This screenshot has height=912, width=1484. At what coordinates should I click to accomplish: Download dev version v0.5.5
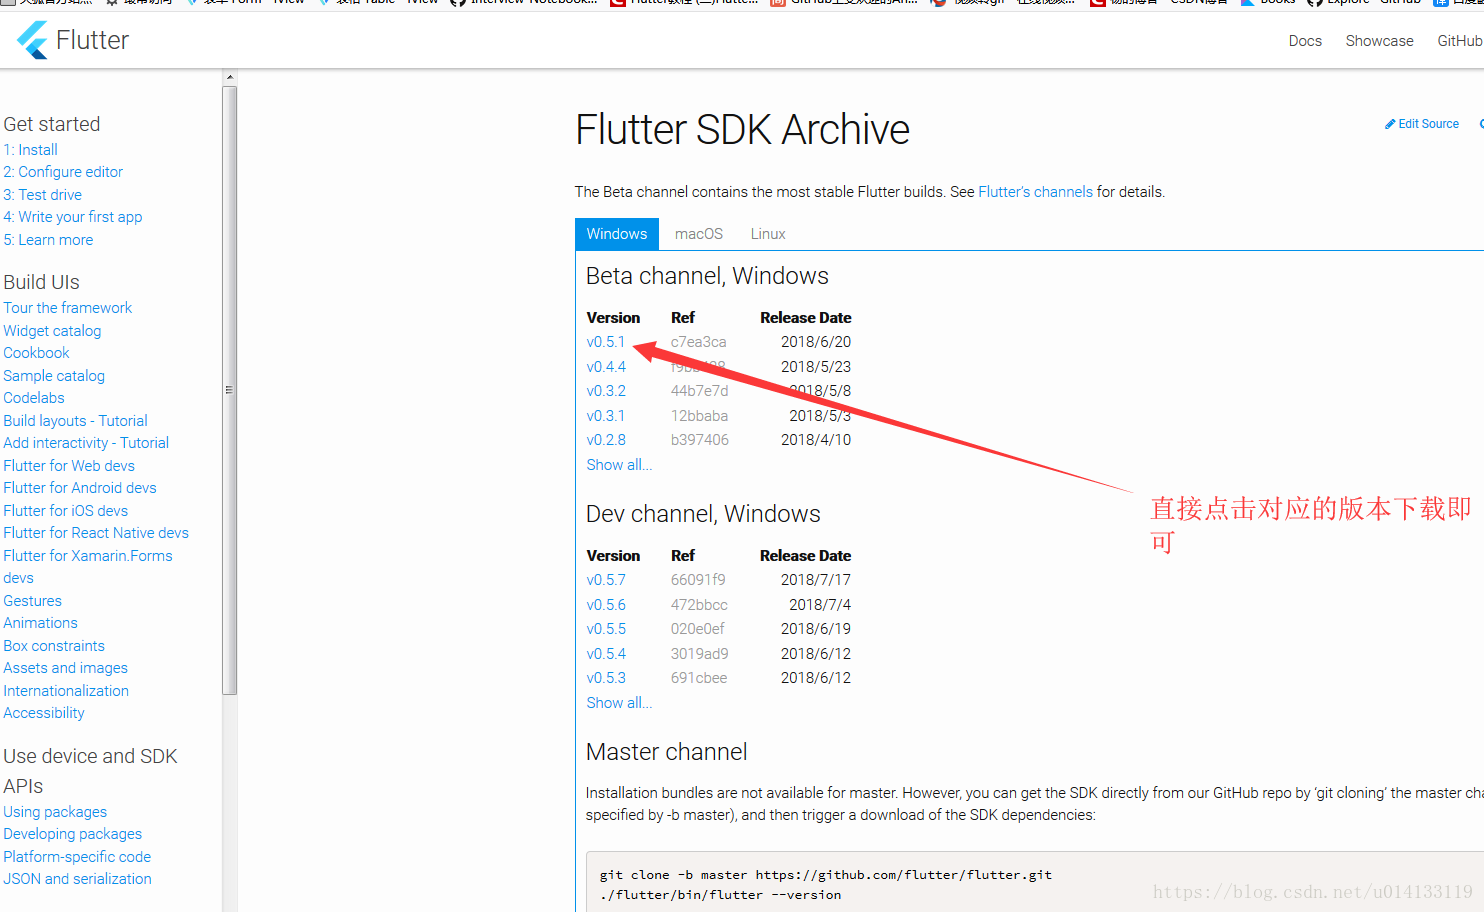click(x=606, y=629)
